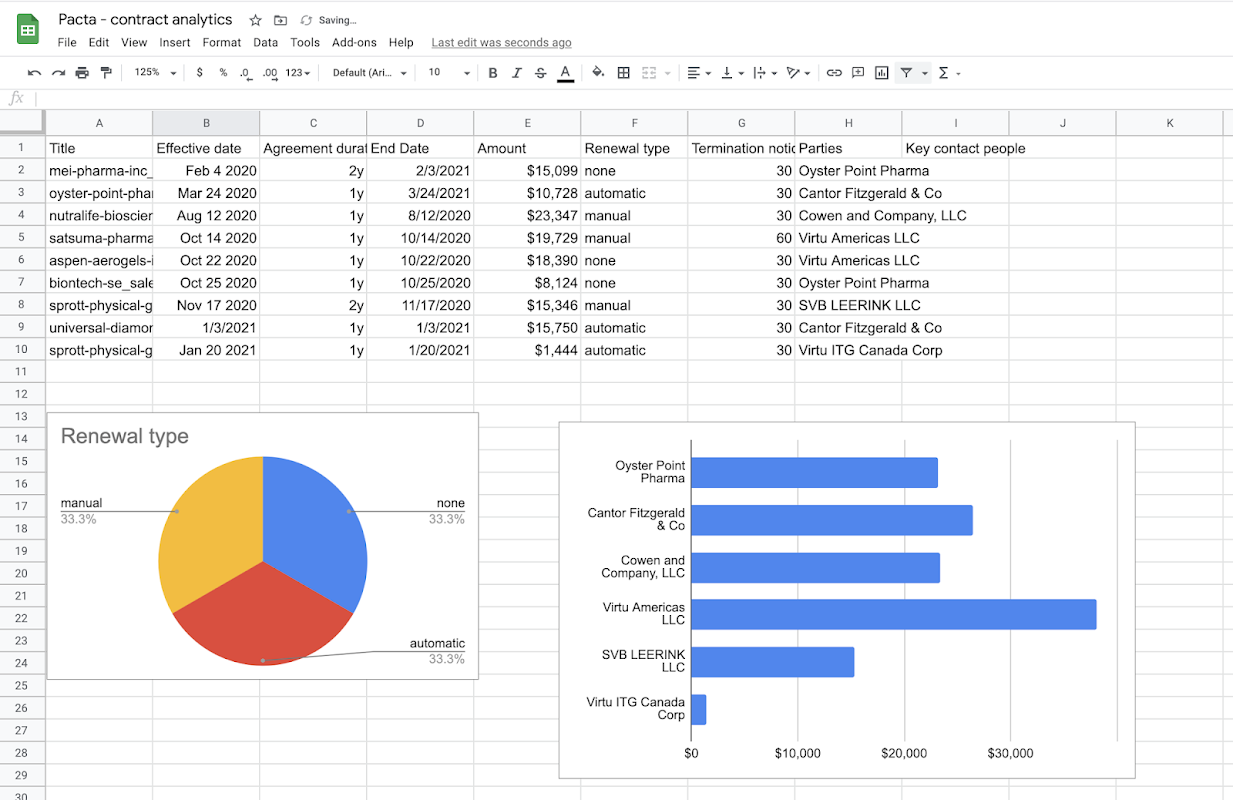The image size is (1233, 800).
Task: Open text wrapping dropdown
Action: 765,73
